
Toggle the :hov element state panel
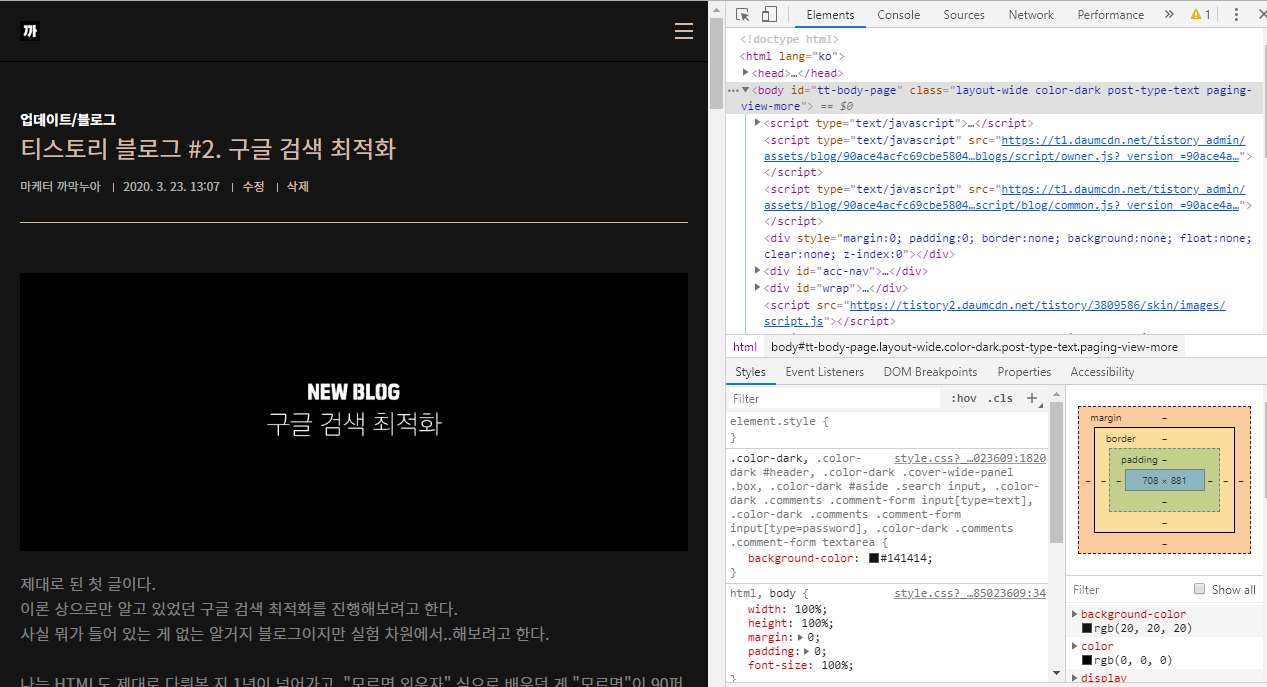coord(963,398)
